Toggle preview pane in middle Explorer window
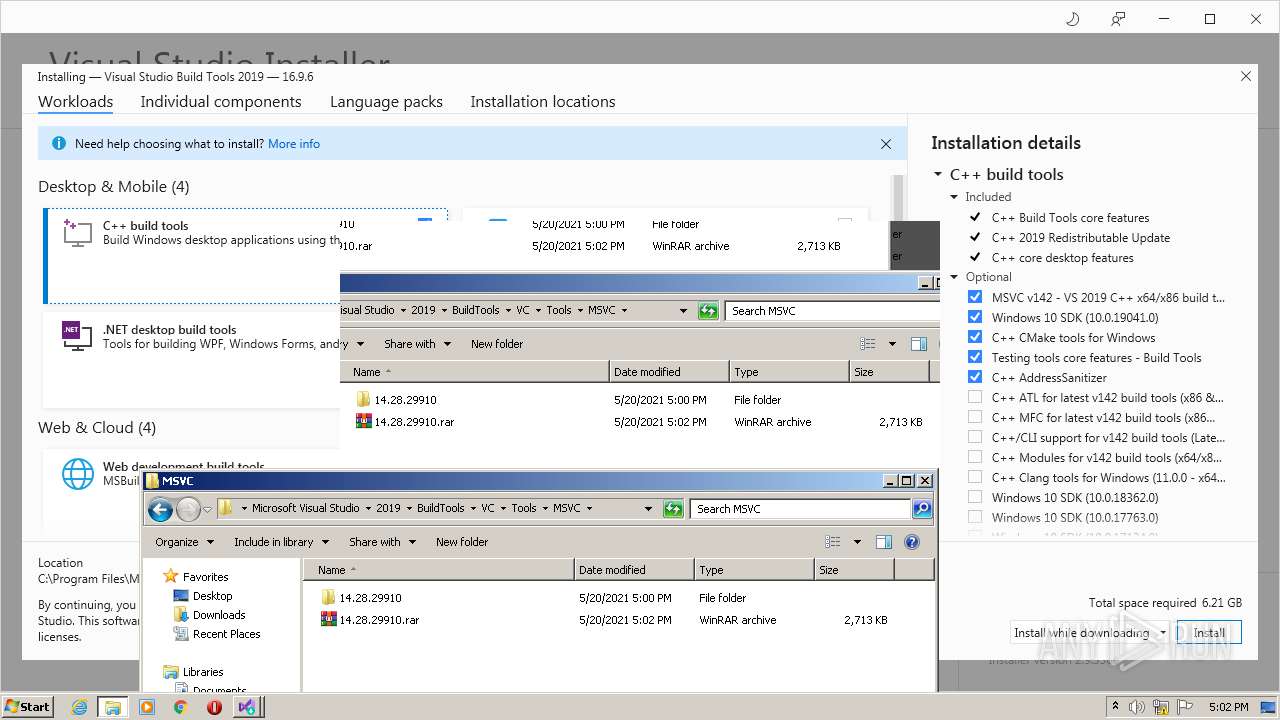This screenshot has height=720, width=1280. 918,344
